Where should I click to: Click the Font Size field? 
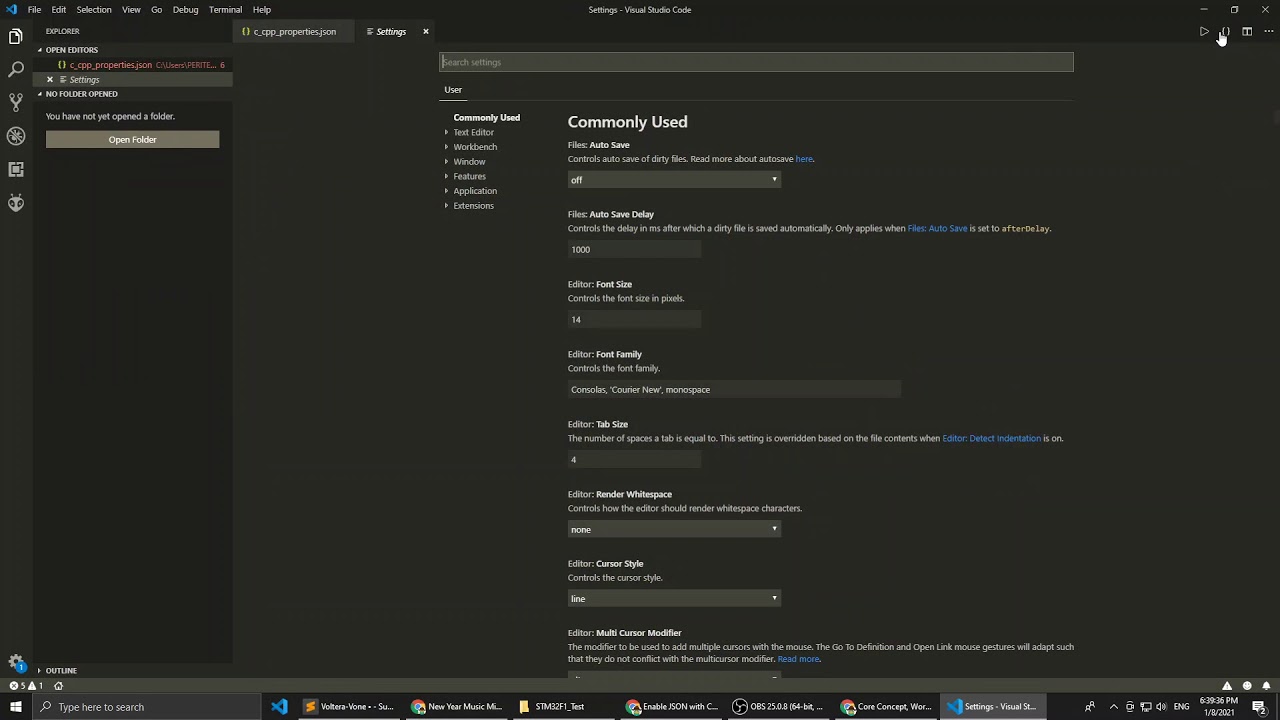coord(634,320)
